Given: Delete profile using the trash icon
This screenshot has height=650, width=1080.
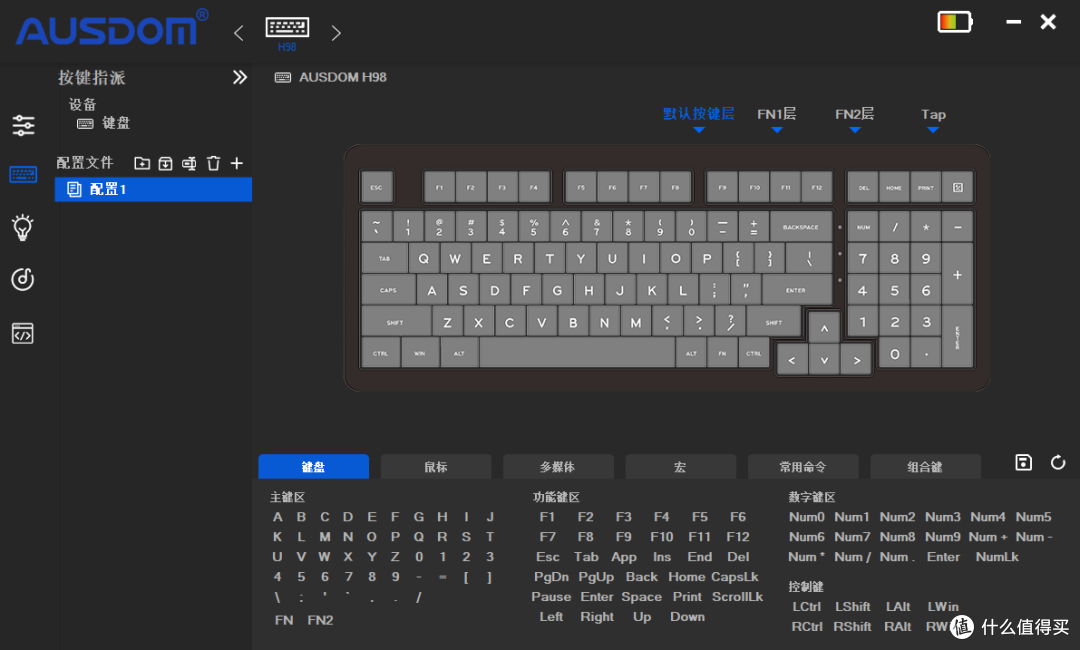Looking at the screenshot, I should pyautogui.click(x=214, y=163).
